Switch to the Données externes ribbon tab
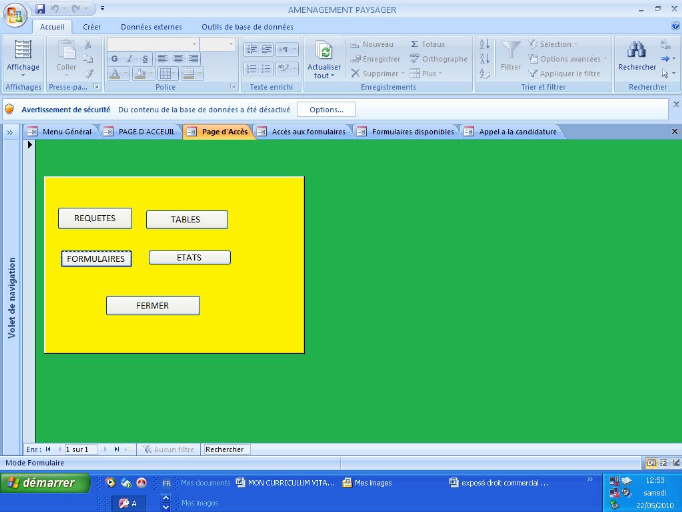The image size is (682, 512). point(150,27)
